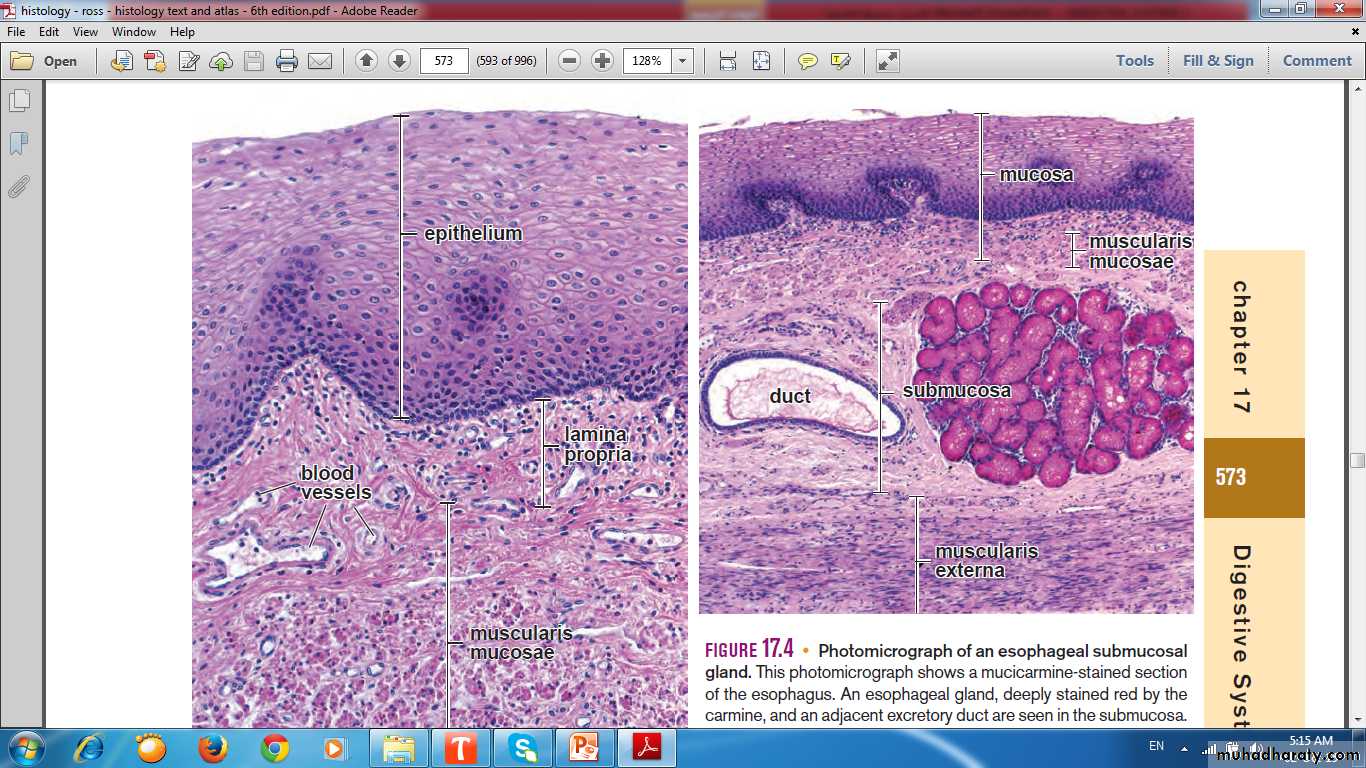The height and width of the screenshot is (768, 1366).
Task: Expand the Comment pane
Action: tap(1317, 61)
